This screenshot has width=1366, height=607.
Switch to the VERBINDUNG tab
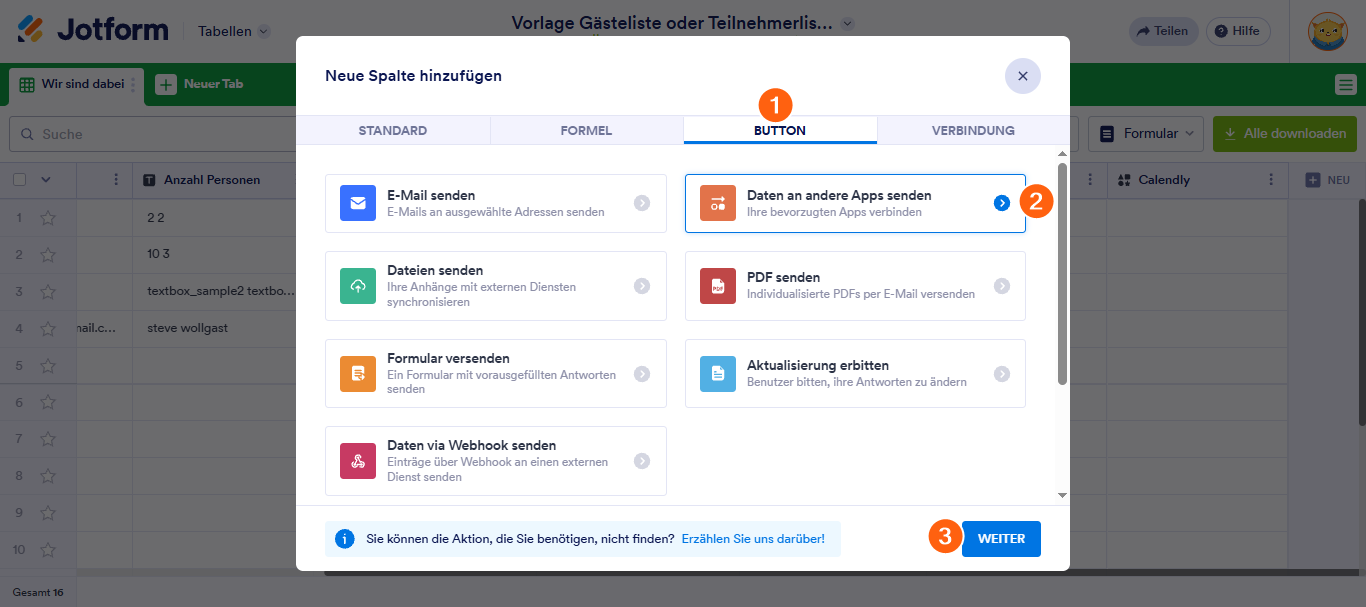click(973, 131)
